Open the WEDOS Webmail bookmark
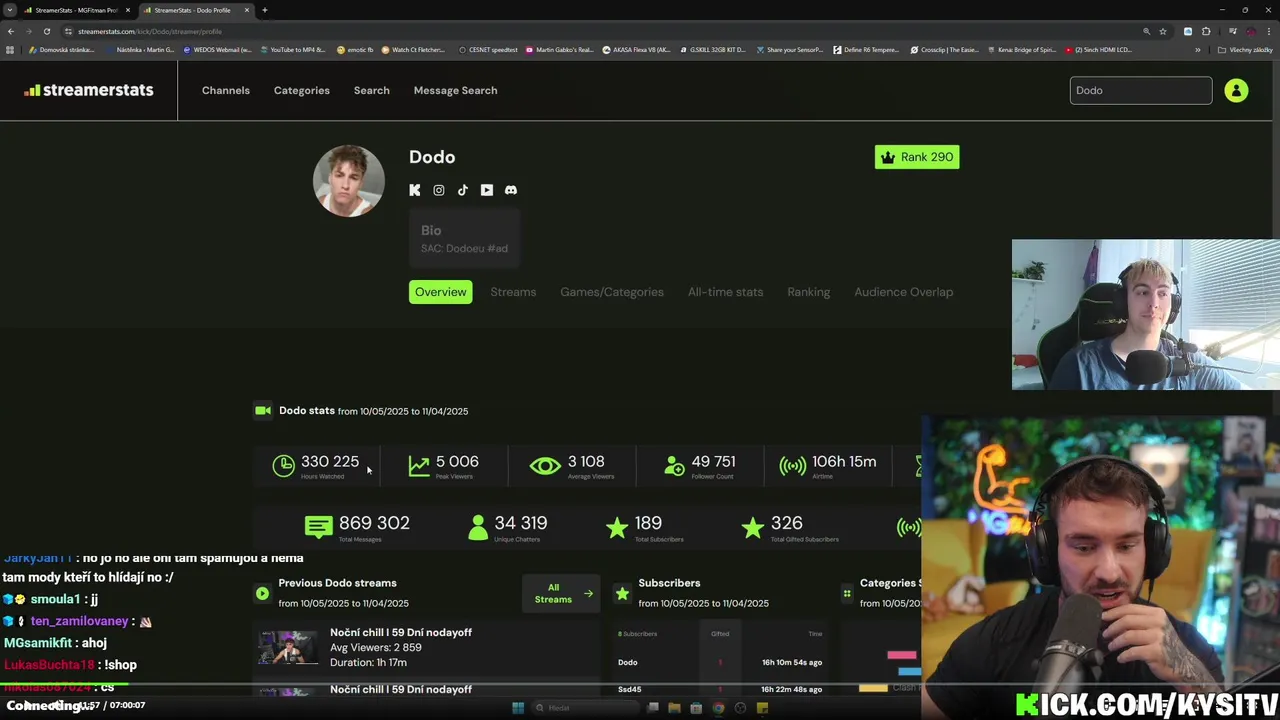 click(218, 50)
